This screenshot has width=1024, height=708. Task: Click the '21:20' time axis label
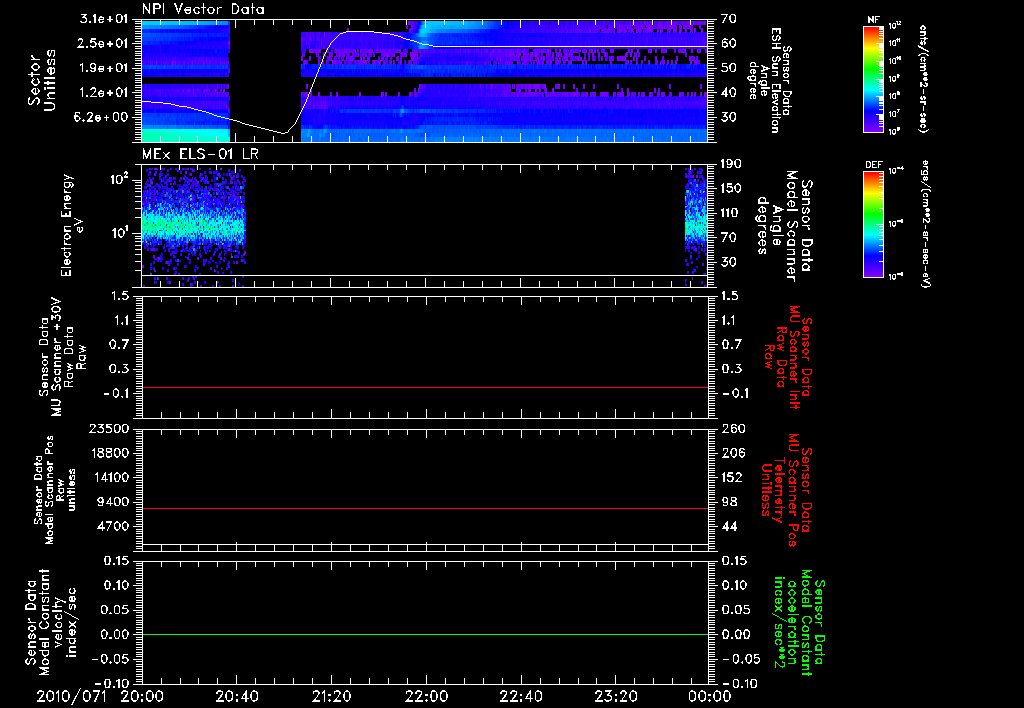tap(331, 696)
